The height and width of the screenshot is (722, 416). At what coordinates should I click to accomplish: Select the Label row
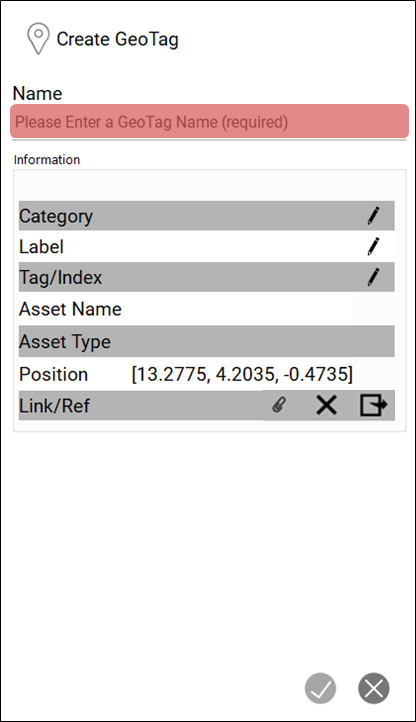(x=206, y=246)
